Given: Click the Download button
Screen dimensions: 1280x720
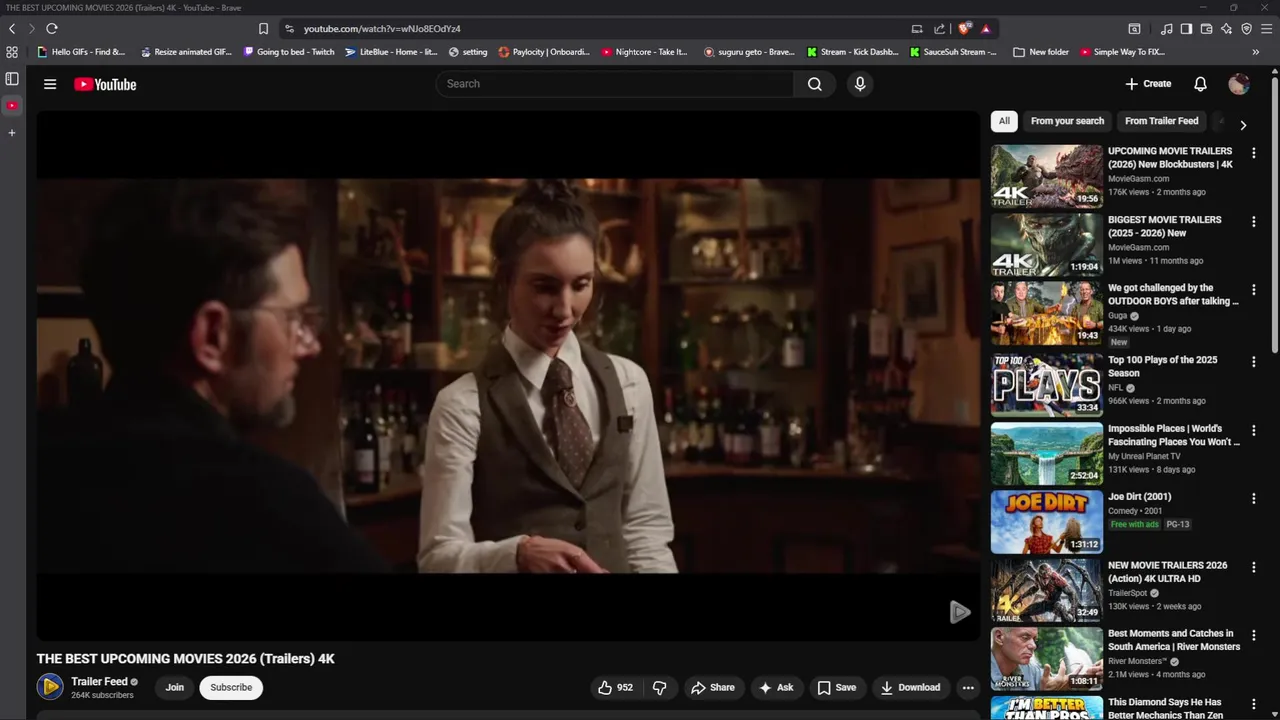Looking at the screenshot, I should [x=910, y=687].
